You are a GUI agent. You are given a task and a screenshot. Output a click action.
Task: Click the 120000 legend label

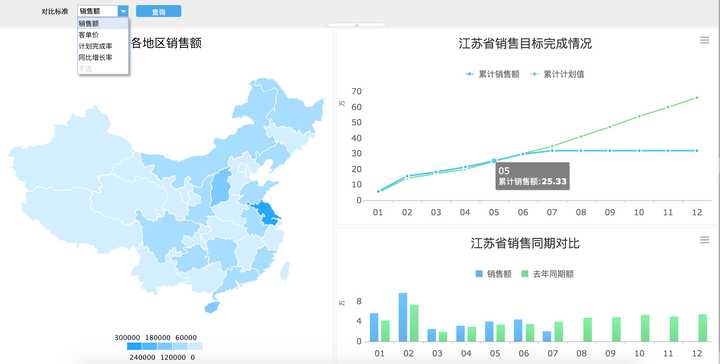pyautogui.click(x=173, y=357)
